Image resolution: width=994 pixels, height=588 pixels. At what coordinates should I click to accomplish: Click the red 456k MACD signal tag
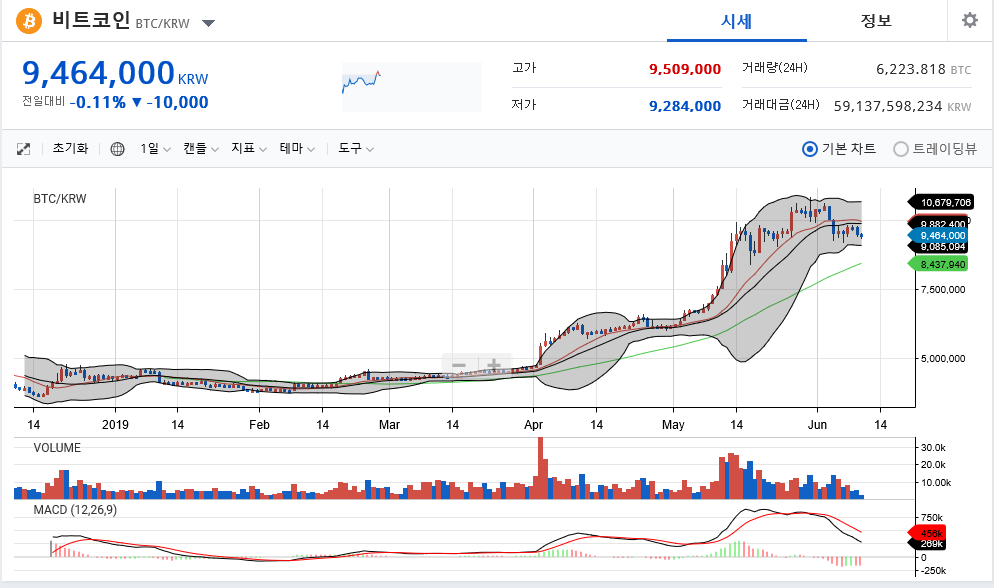click(927, 534)
